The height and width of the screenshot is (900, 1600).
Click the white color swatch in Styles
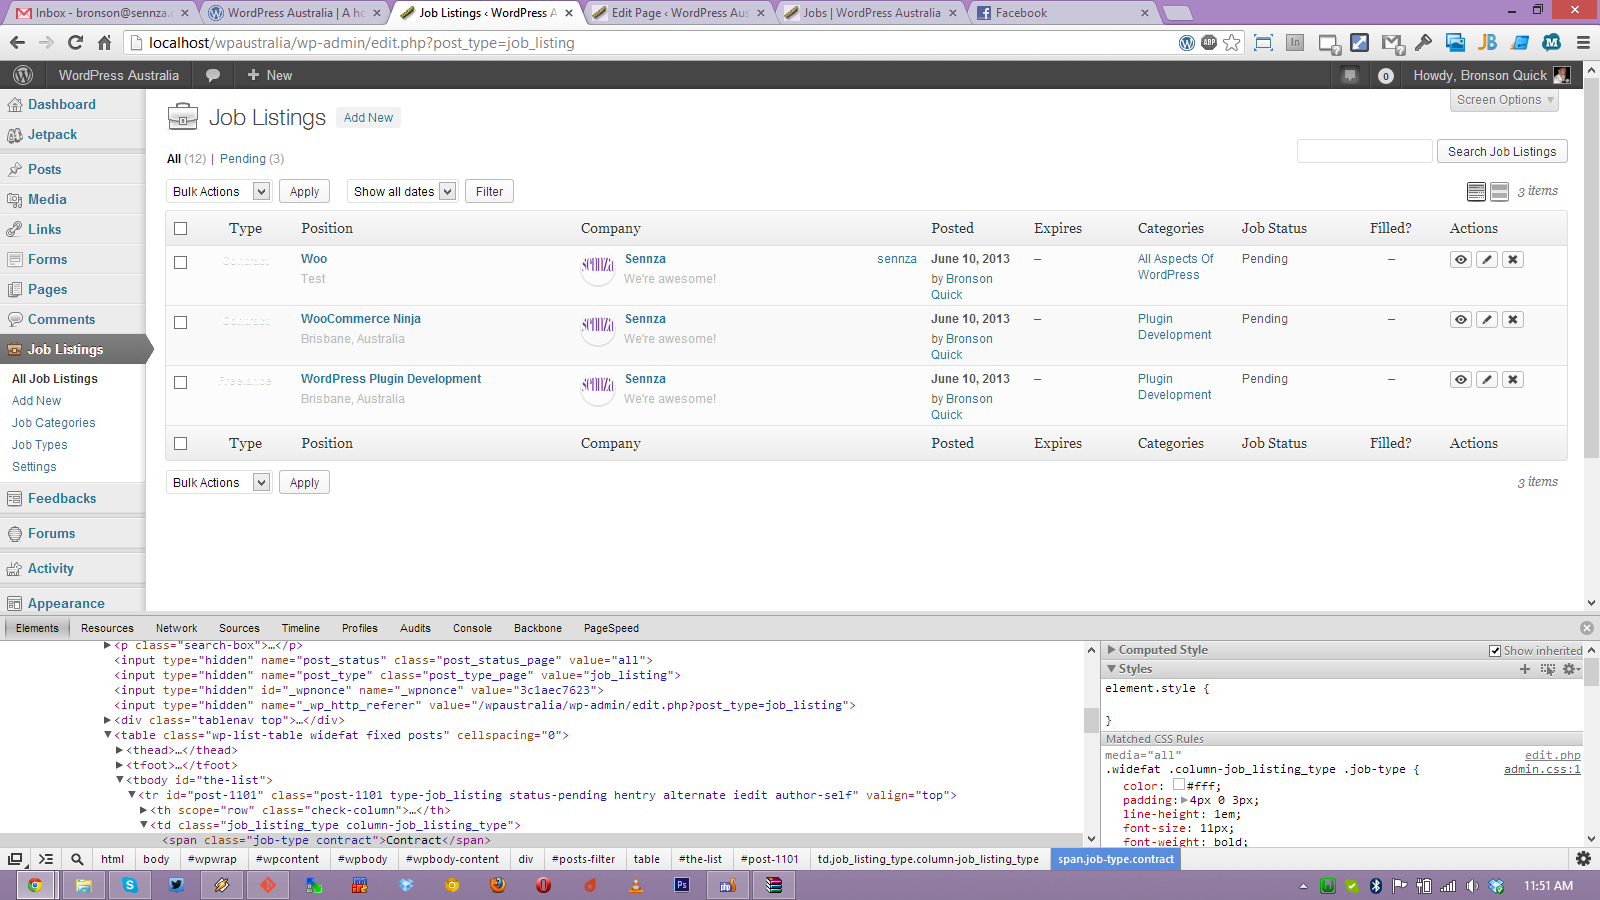[1178, 786]
